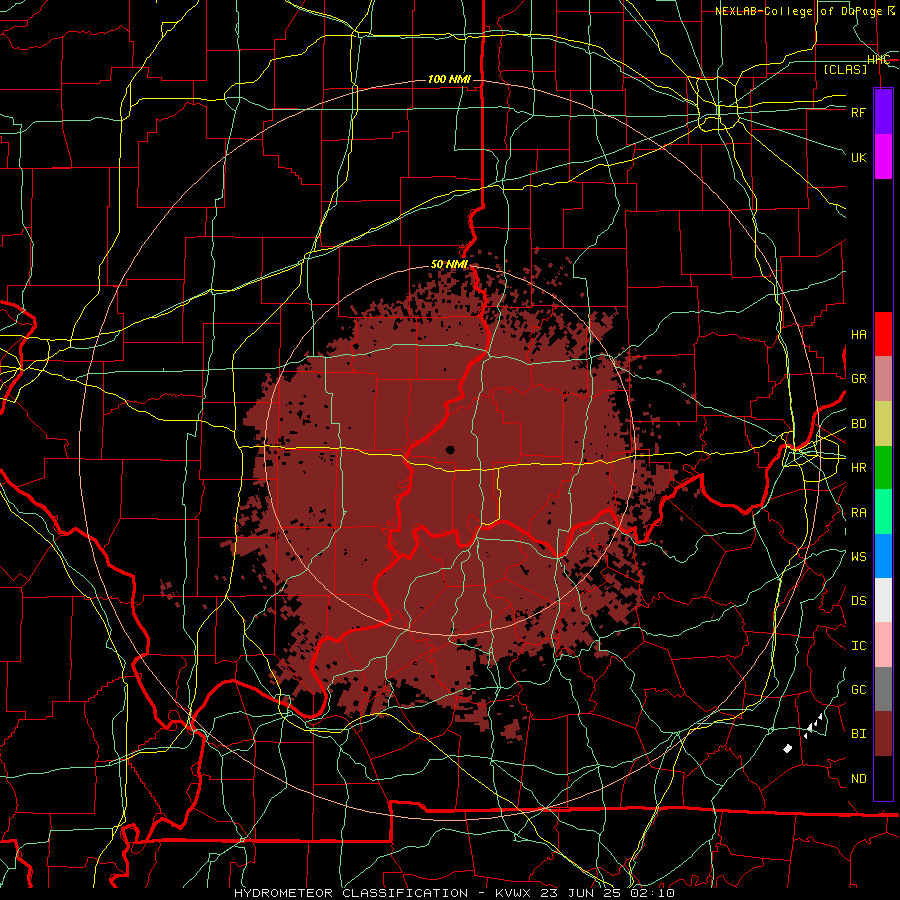The height and width of the screenshot is (900, 900).
Task: Click the HYDROMETEOR CLASSIFICATION title text
Action: coord(351,893)
